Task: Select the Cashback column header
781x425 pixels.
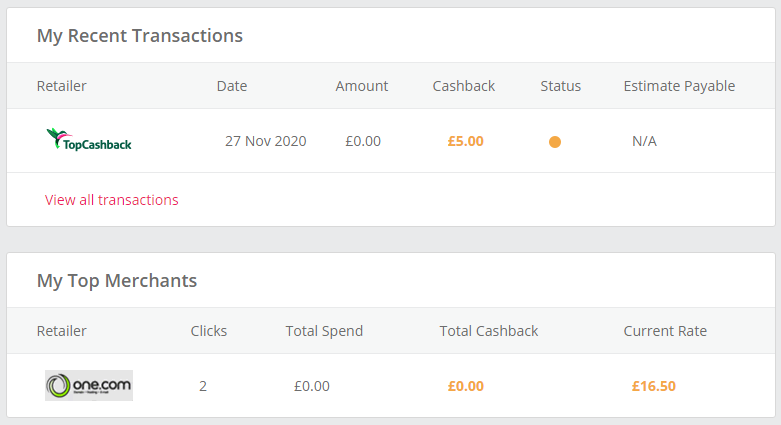Action: [464, 86]
